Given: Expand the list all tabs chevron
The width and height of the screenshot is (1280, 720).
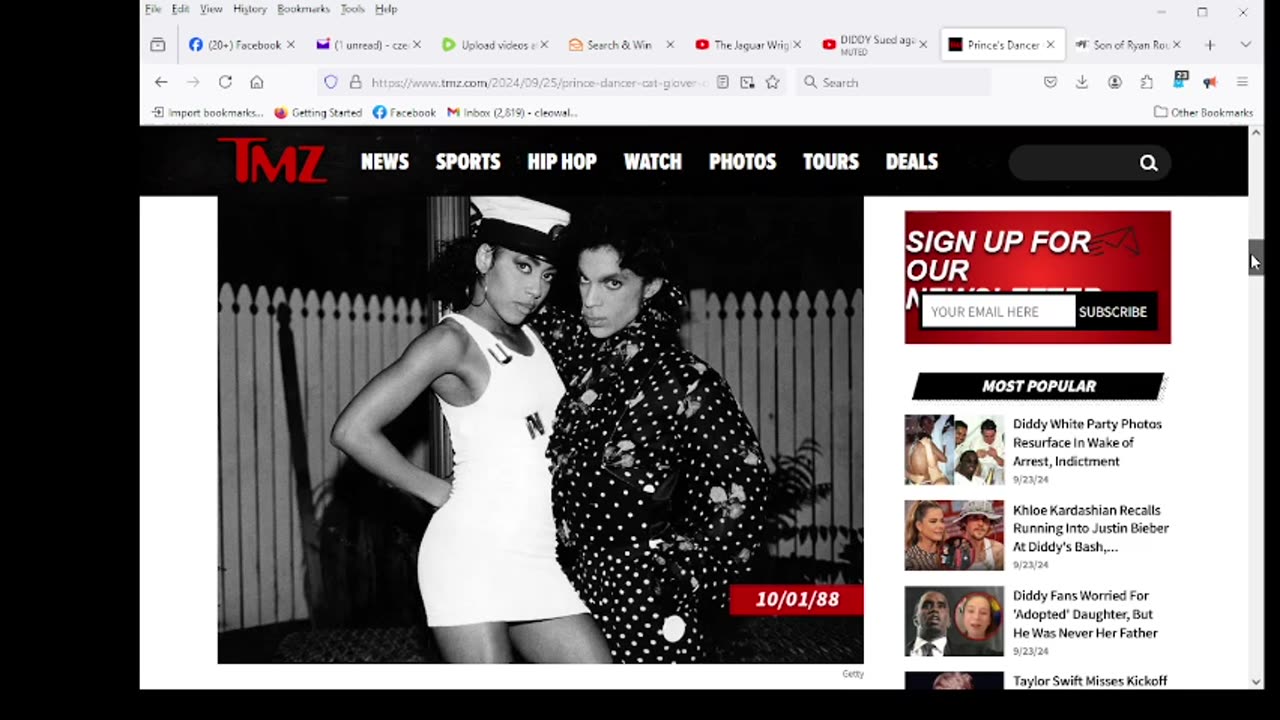Looking at the screenshot, I should point(1245,45).
